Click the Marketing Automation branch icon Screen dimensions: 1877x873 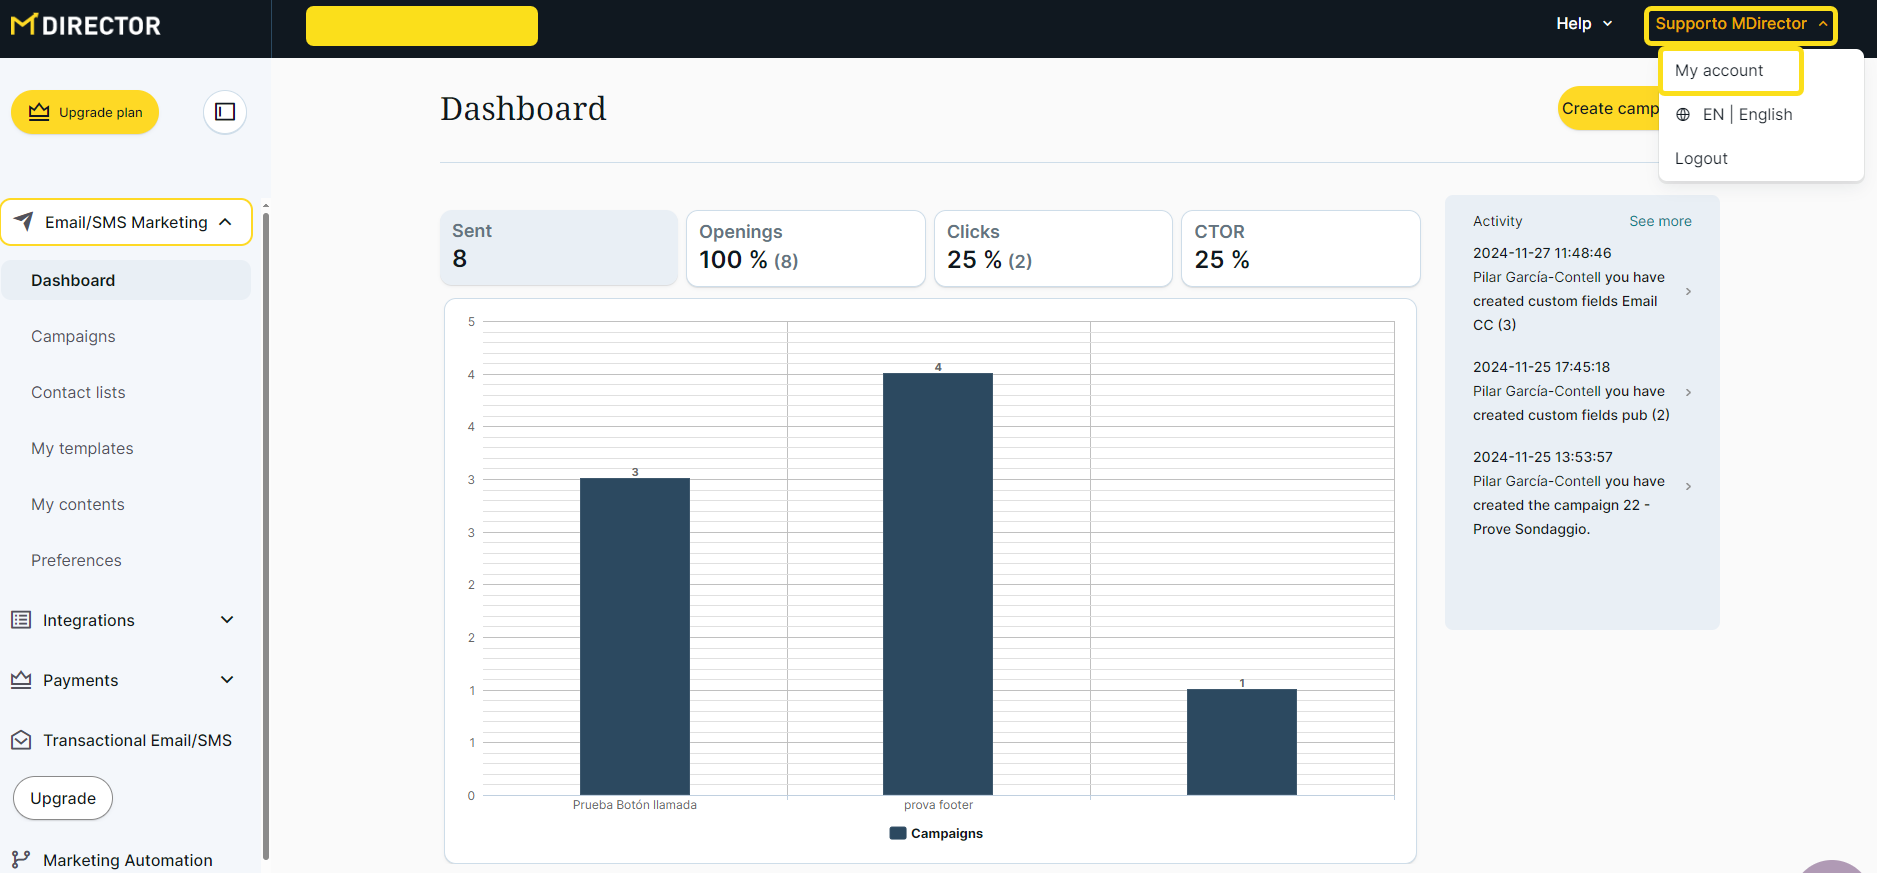(x=21, y=860)
